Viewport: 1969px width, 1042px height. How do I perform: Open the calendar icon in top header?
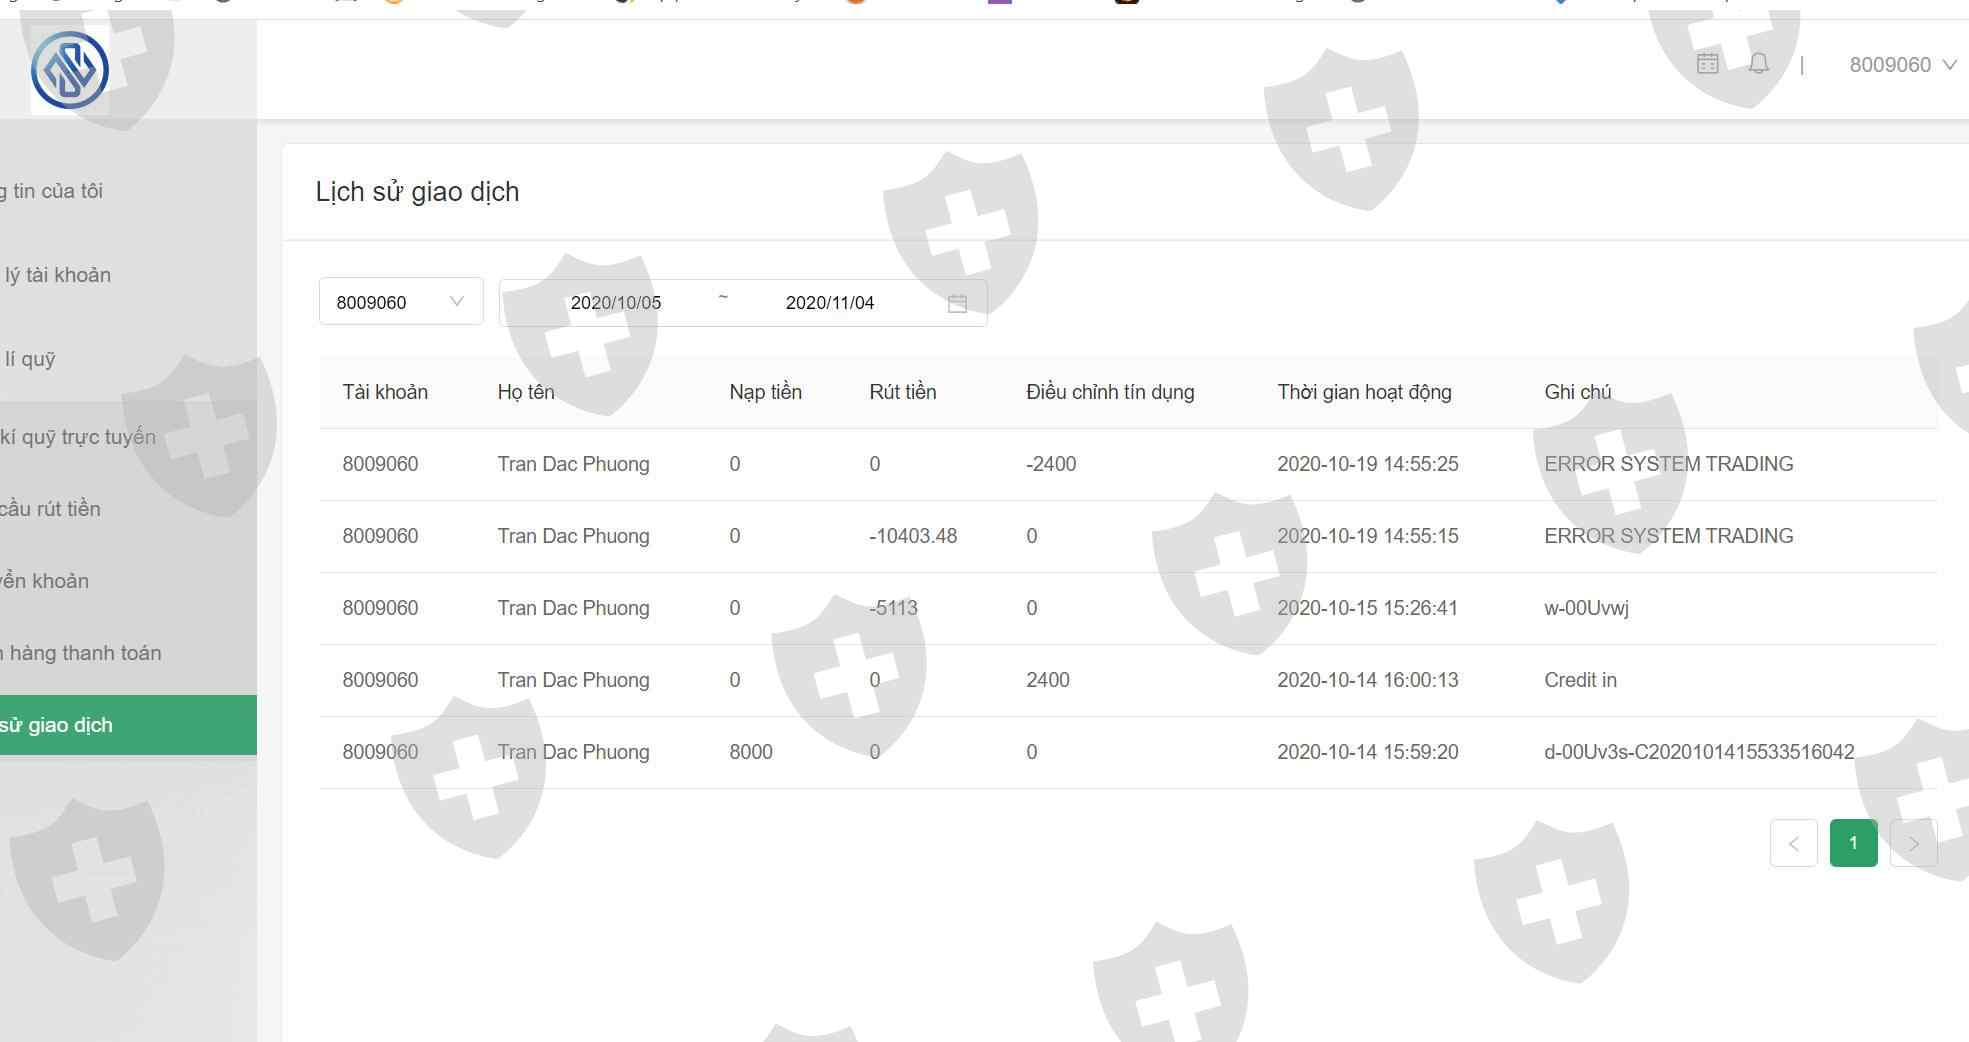click(1708, 64)
